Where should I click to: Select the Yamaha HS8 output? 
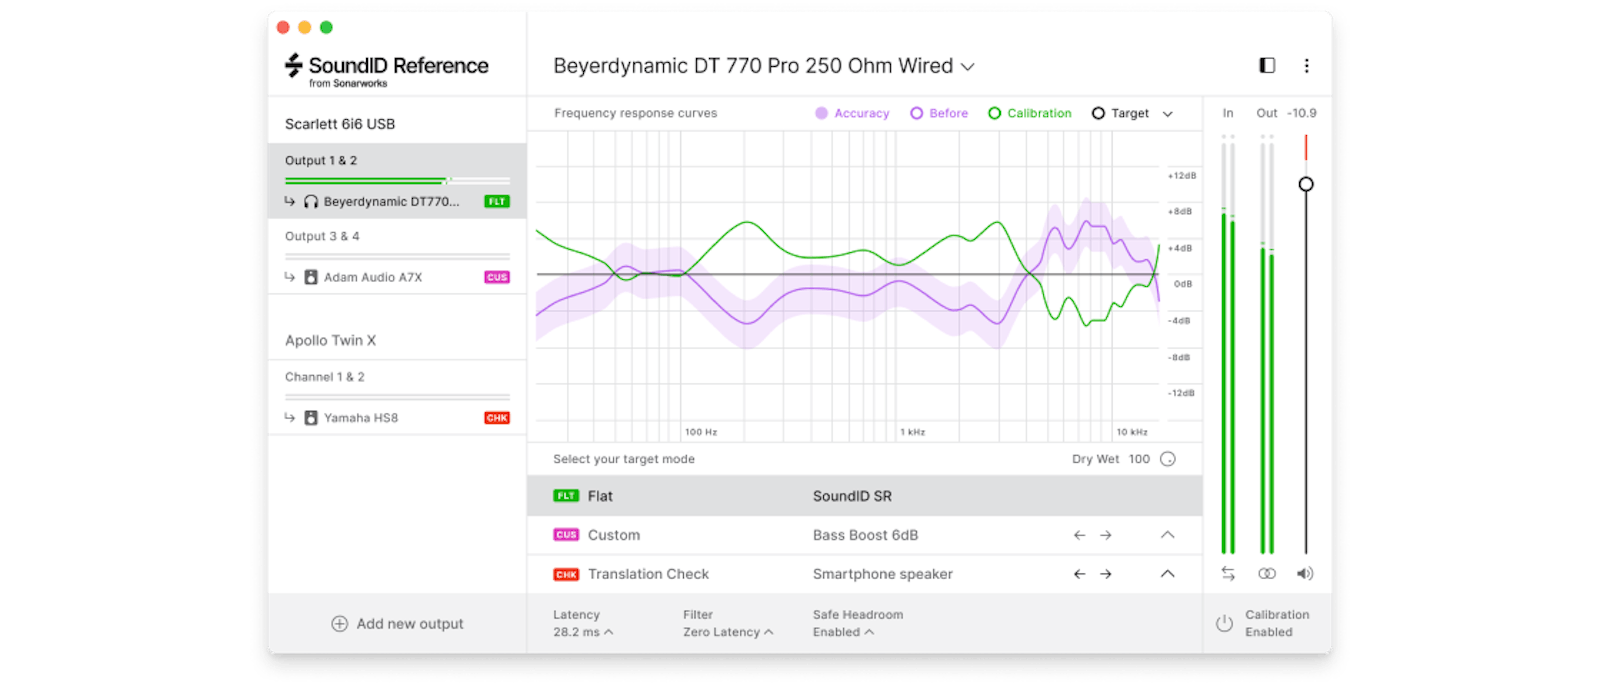361,418
